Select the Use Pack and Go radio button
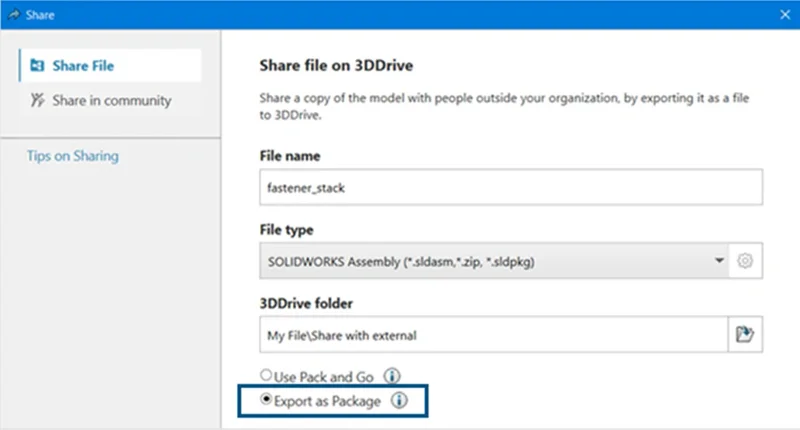Image resolution: width=800 pixels, height=430 pixels. [265, 377]
